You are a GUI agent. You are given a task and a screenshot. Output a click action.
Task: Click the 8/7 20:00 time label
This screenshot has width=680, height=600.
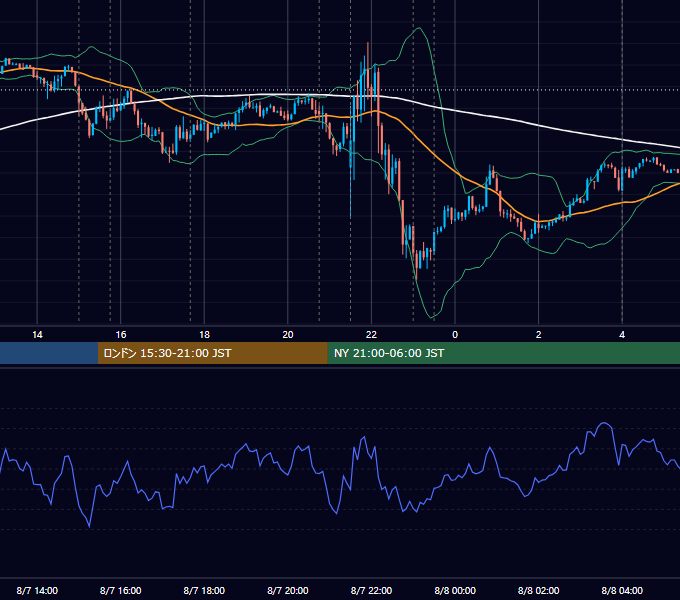tap(288, 590)
